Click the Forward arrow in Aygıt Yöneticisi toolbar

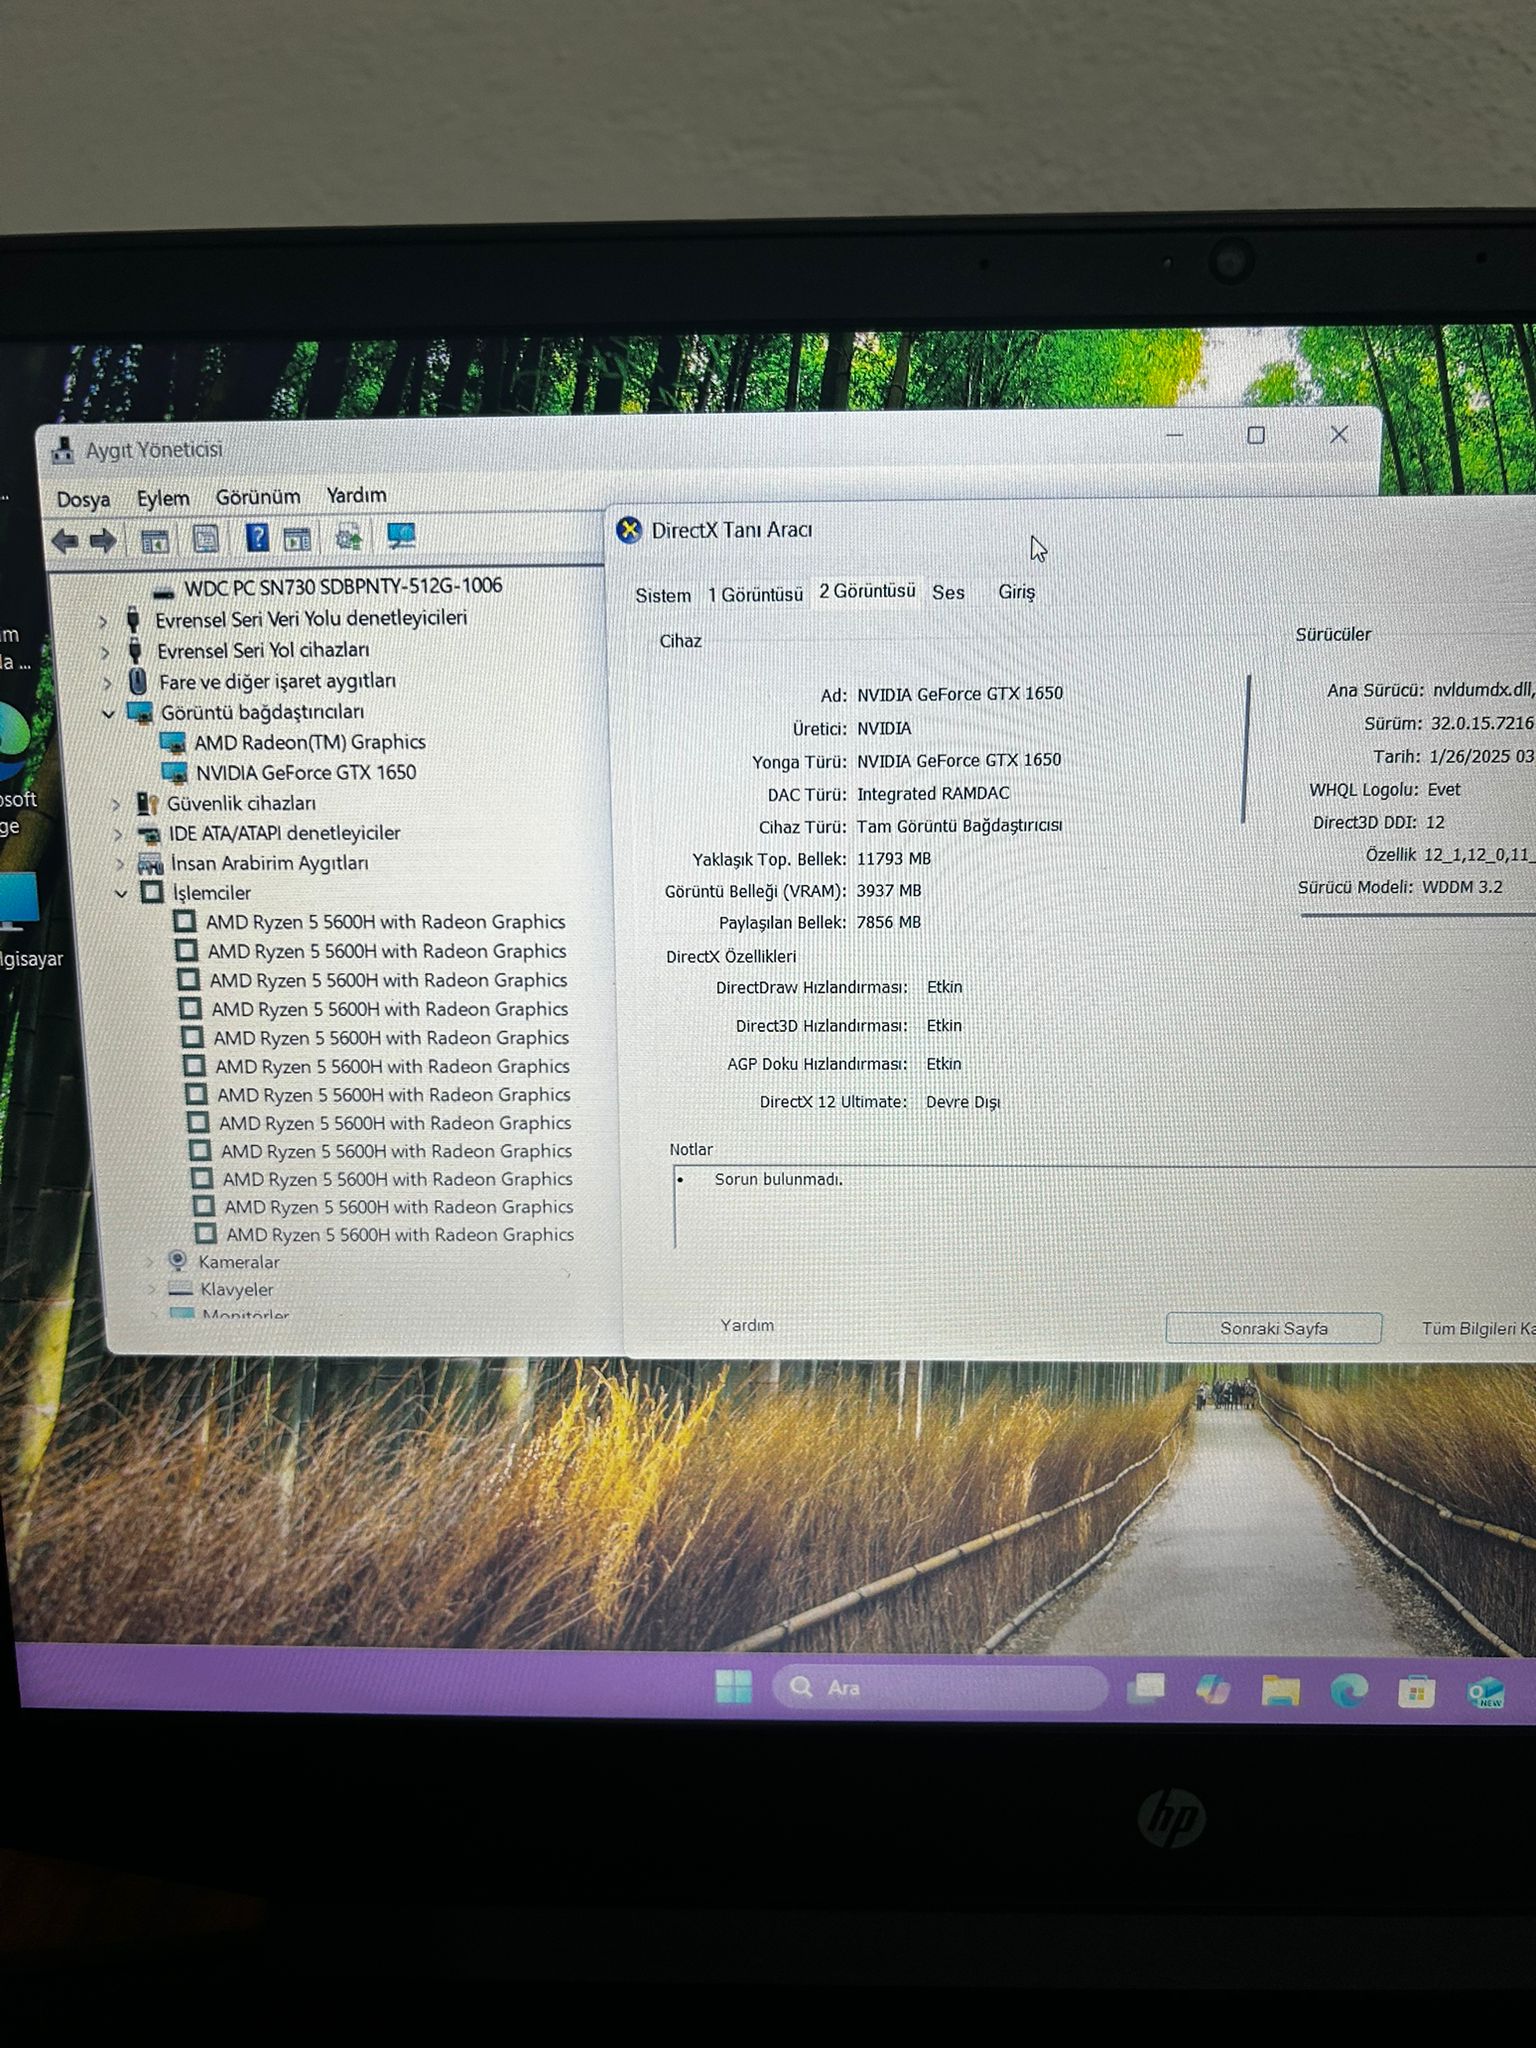coord(102,542)
